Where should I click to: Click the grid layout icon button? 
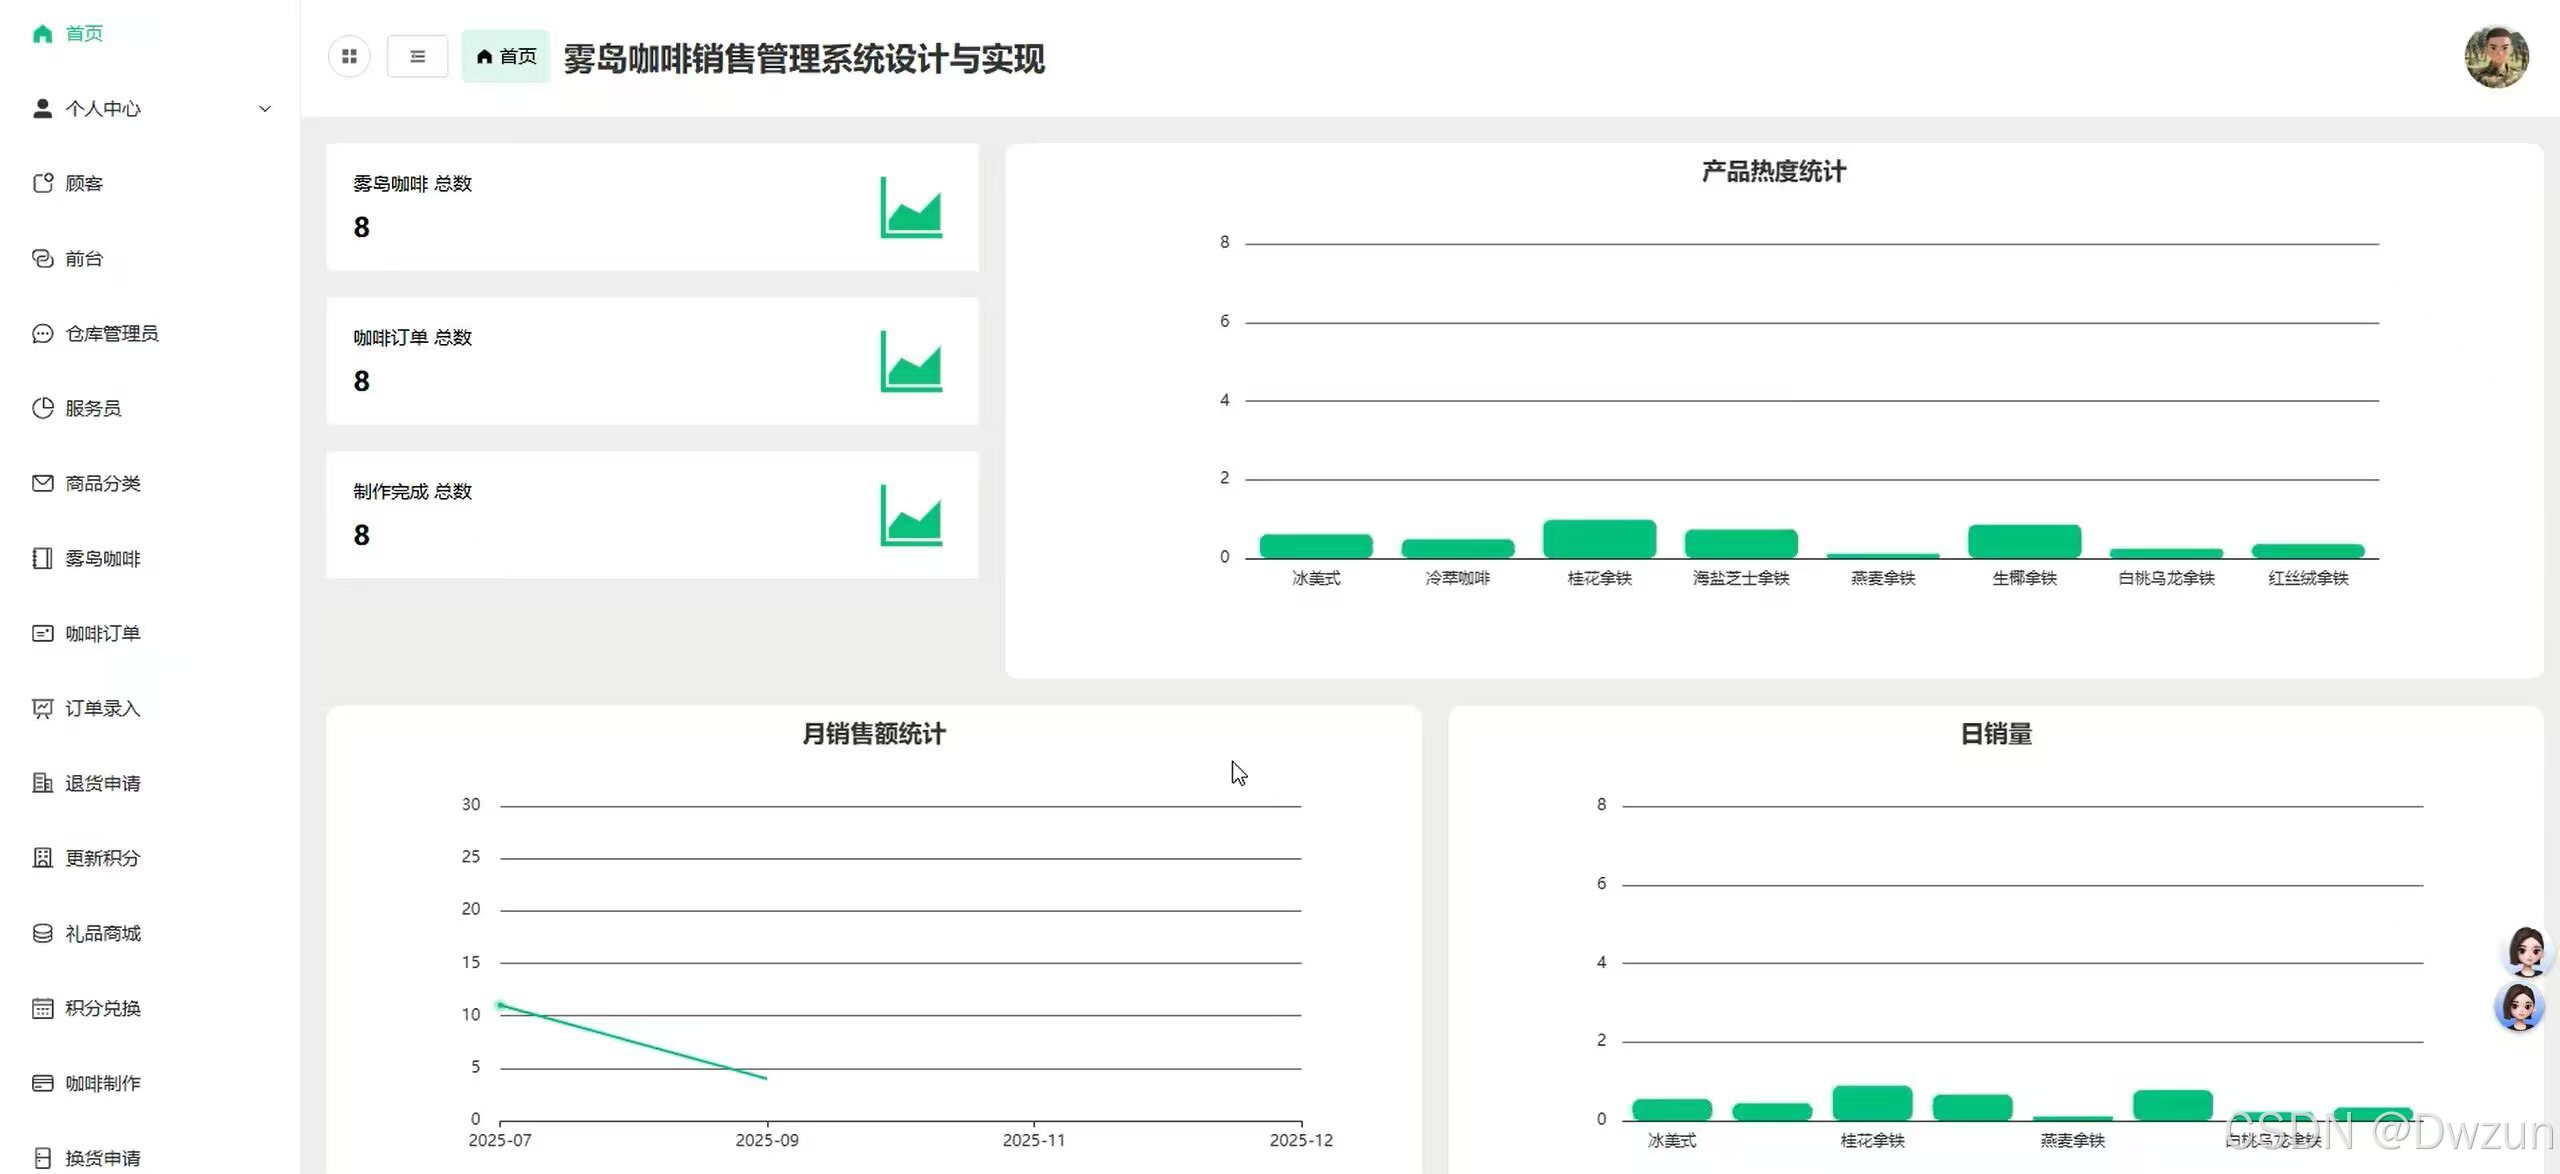tap(349, 57)
